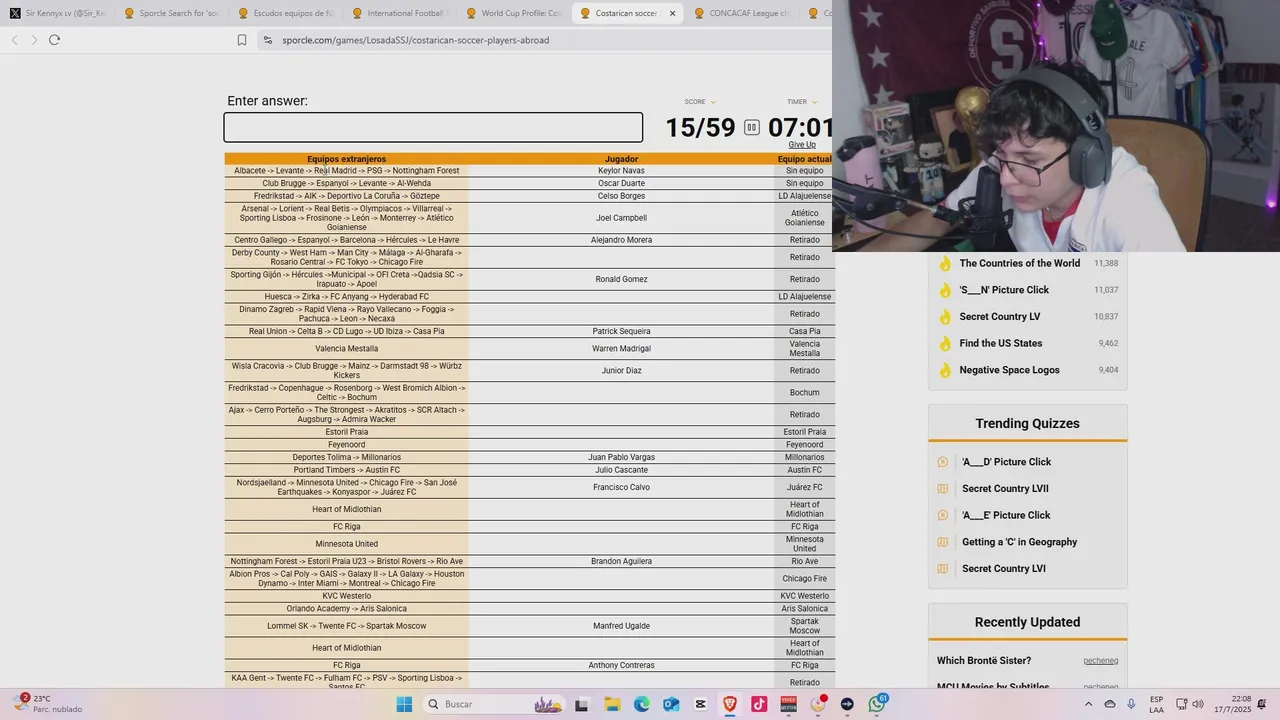Open Task View from the taskbar
This screenshot has height=720, width=1280.
pos(581,704)
